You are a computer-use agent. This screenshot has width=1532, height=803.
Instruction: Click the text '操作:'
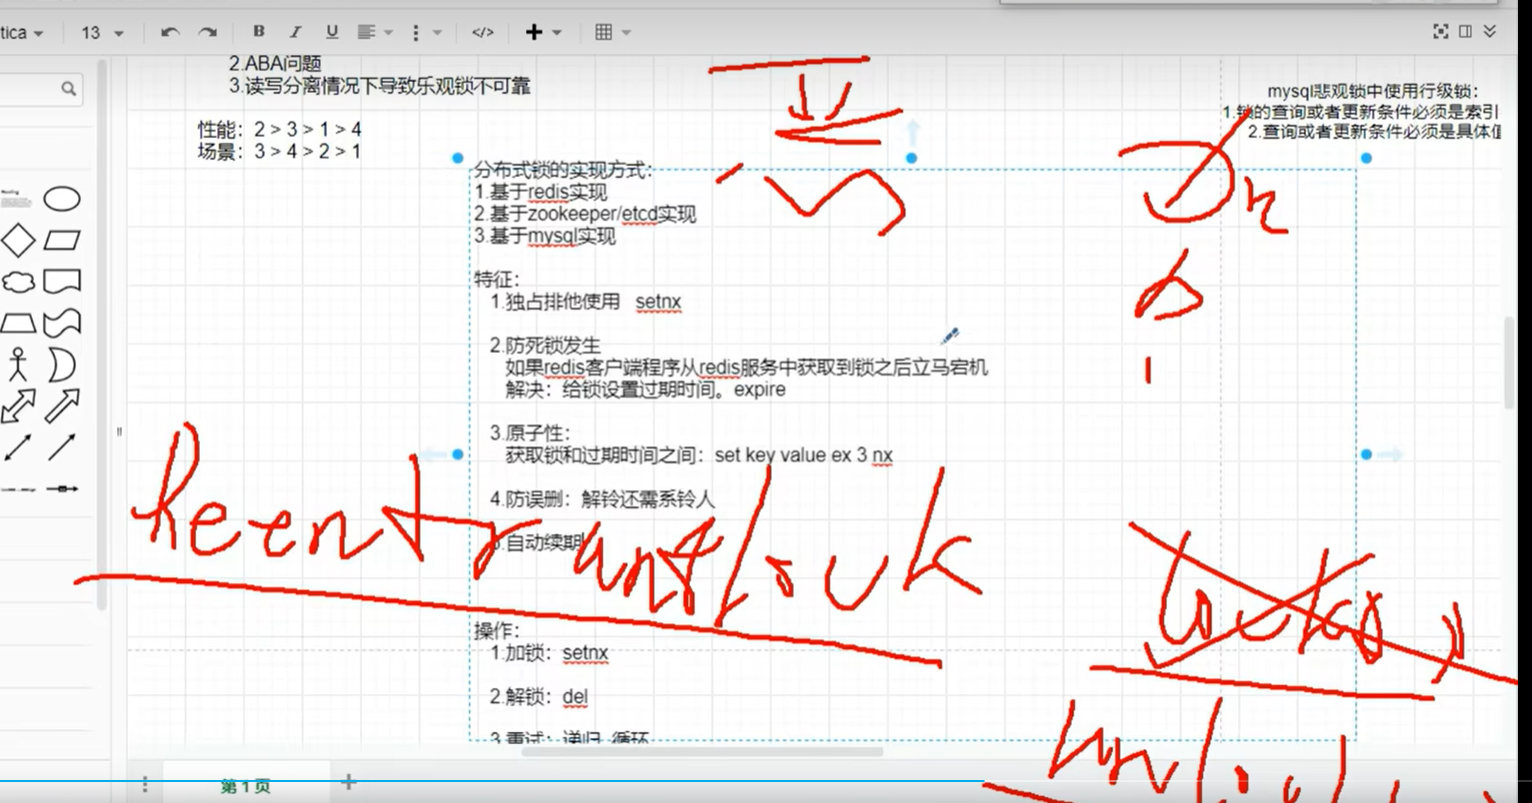pyautogui.click(x=497, y=631)
